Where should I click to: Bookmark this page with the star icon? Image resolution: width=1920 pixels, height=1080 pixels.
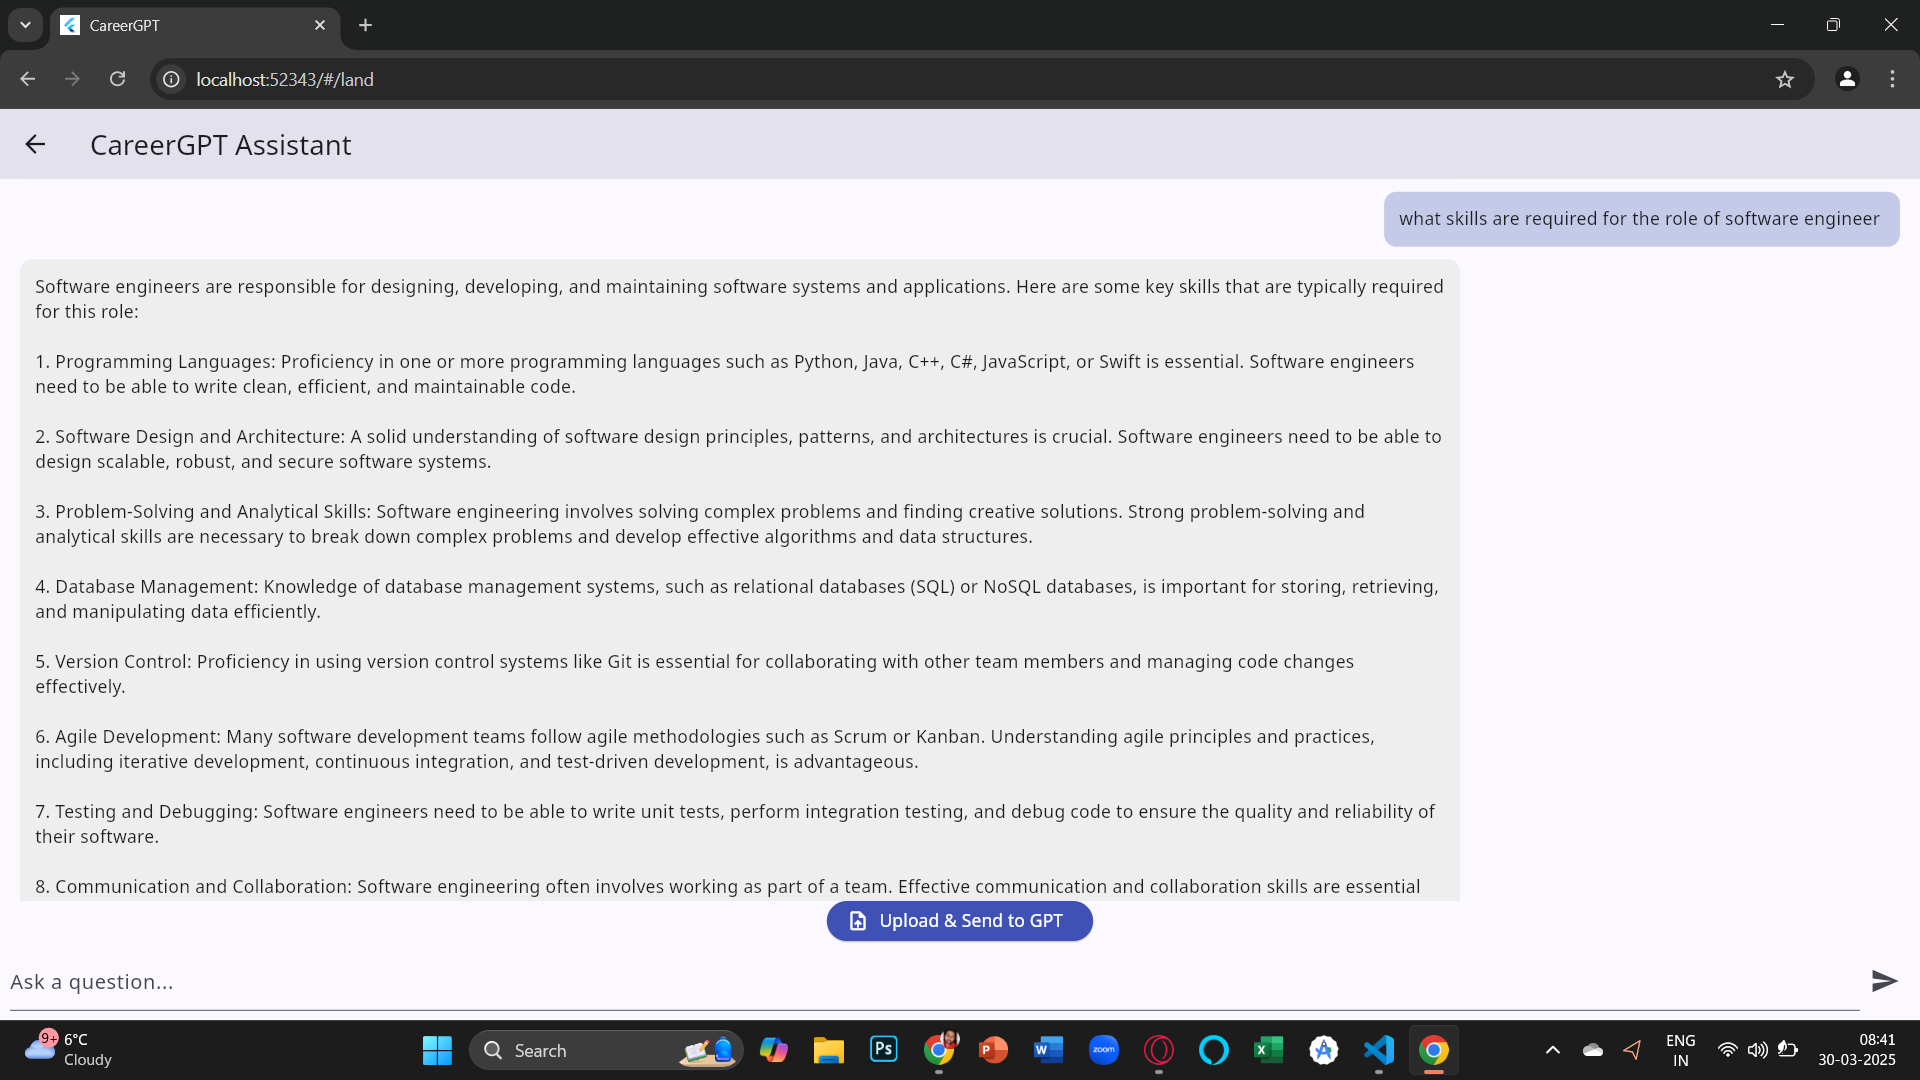1785,80
